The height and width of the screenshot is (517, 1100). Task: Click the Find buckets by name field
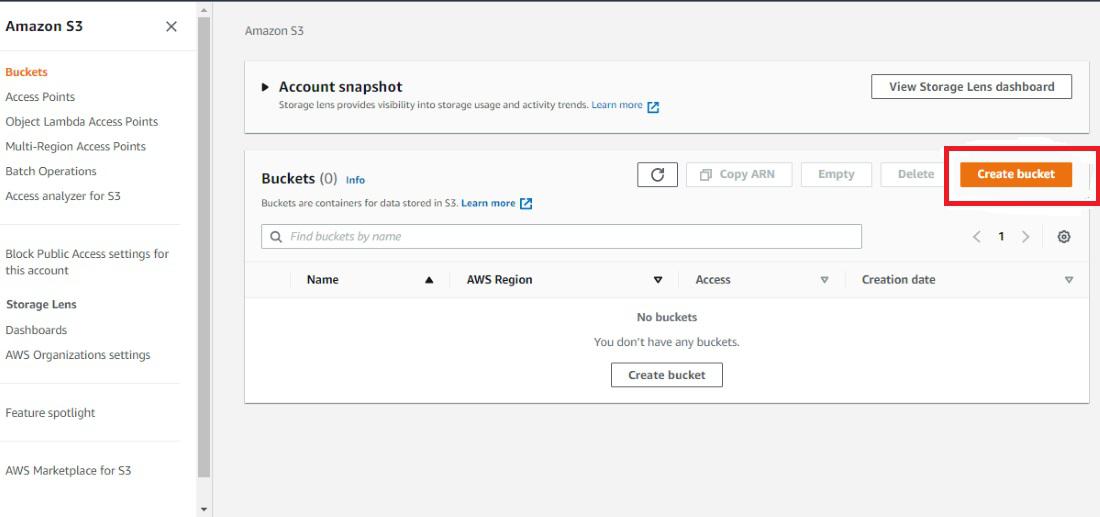(x=570, y=237)
